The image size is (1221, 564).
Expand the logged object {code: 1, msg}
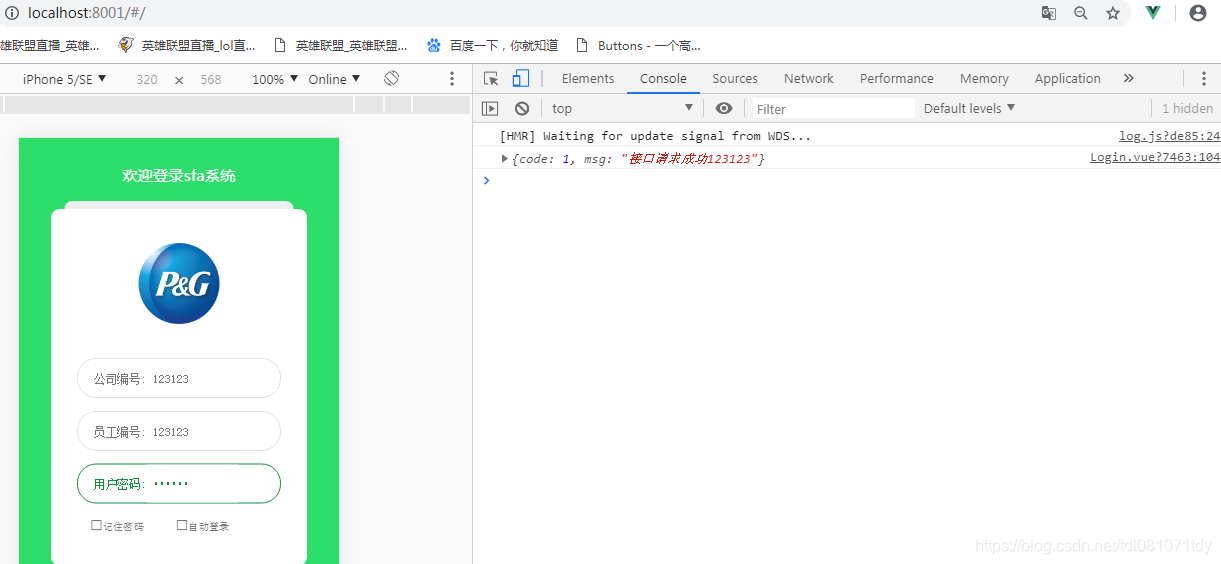coord(505,158)
